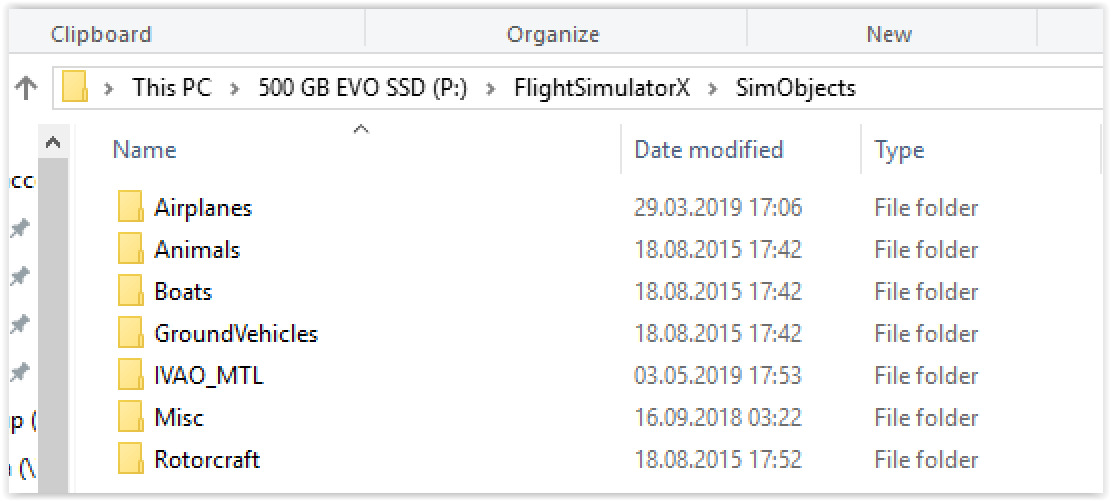Sort by the Date modified column
The width and height of the screenshot is (1111, 501).
[x=709, y=150]
